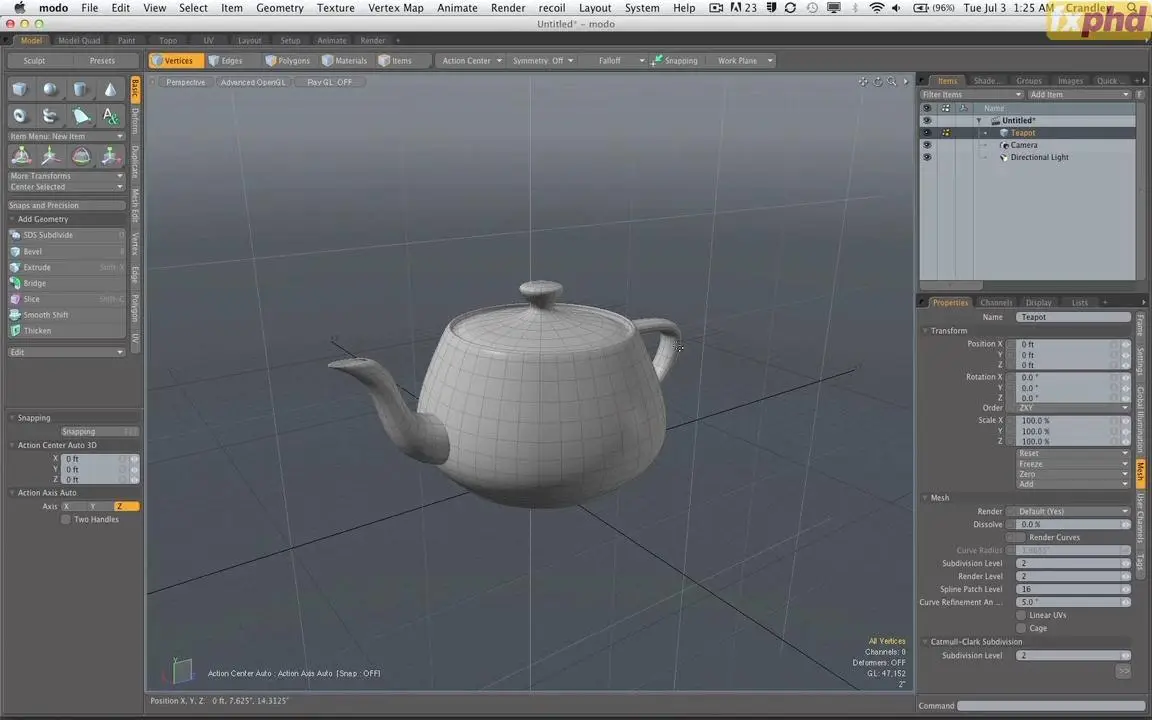Pick the Bridge tool
The height and width of the screenshot is (720, 1152).
(x=67, y=284)
